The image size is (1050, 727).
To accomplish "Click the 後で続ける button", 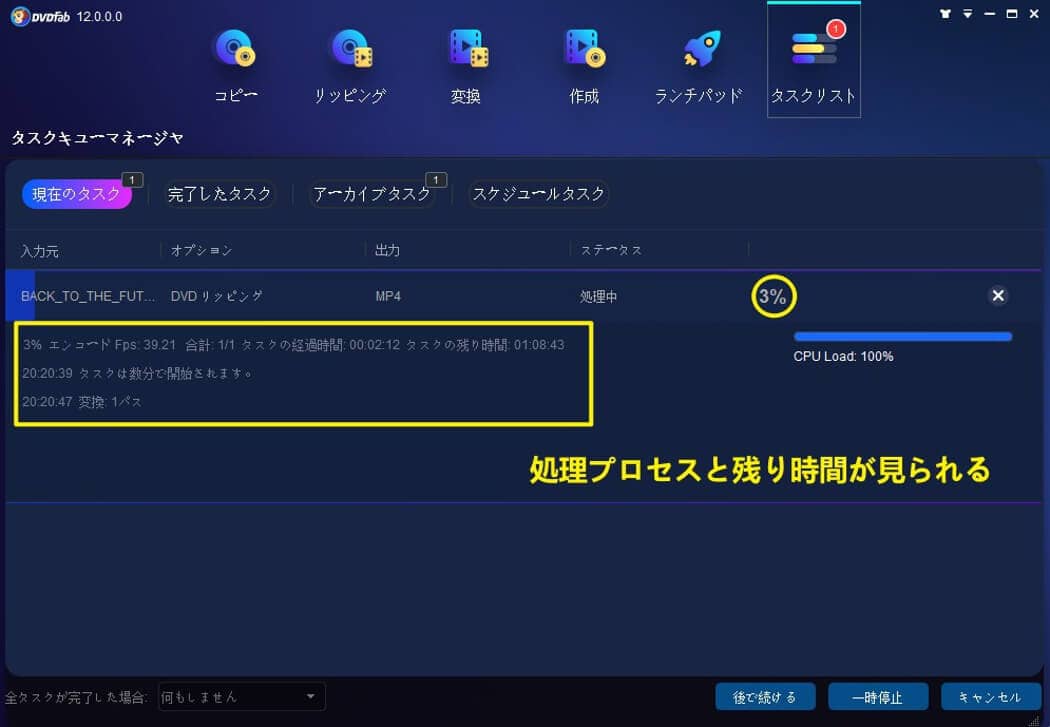I will pos(765,697).
